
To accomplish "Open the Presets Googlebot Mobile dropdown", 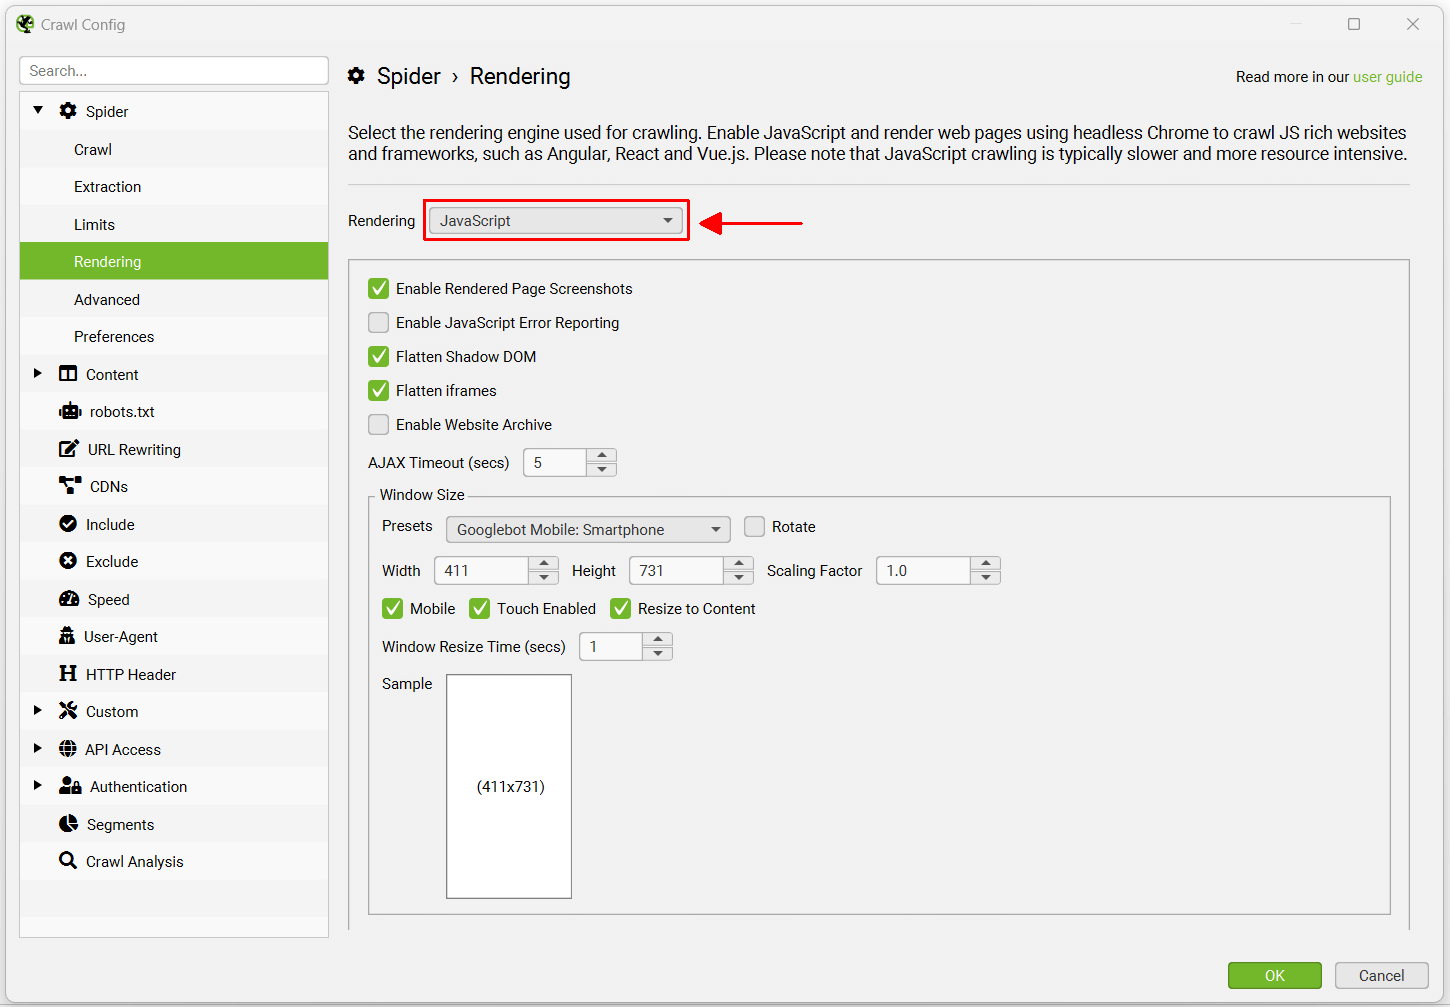I will pos(588,530).
